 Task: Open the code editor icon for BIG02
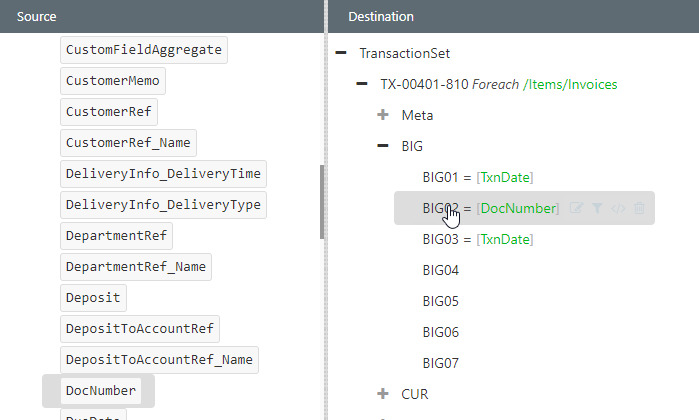coord(618,208)
